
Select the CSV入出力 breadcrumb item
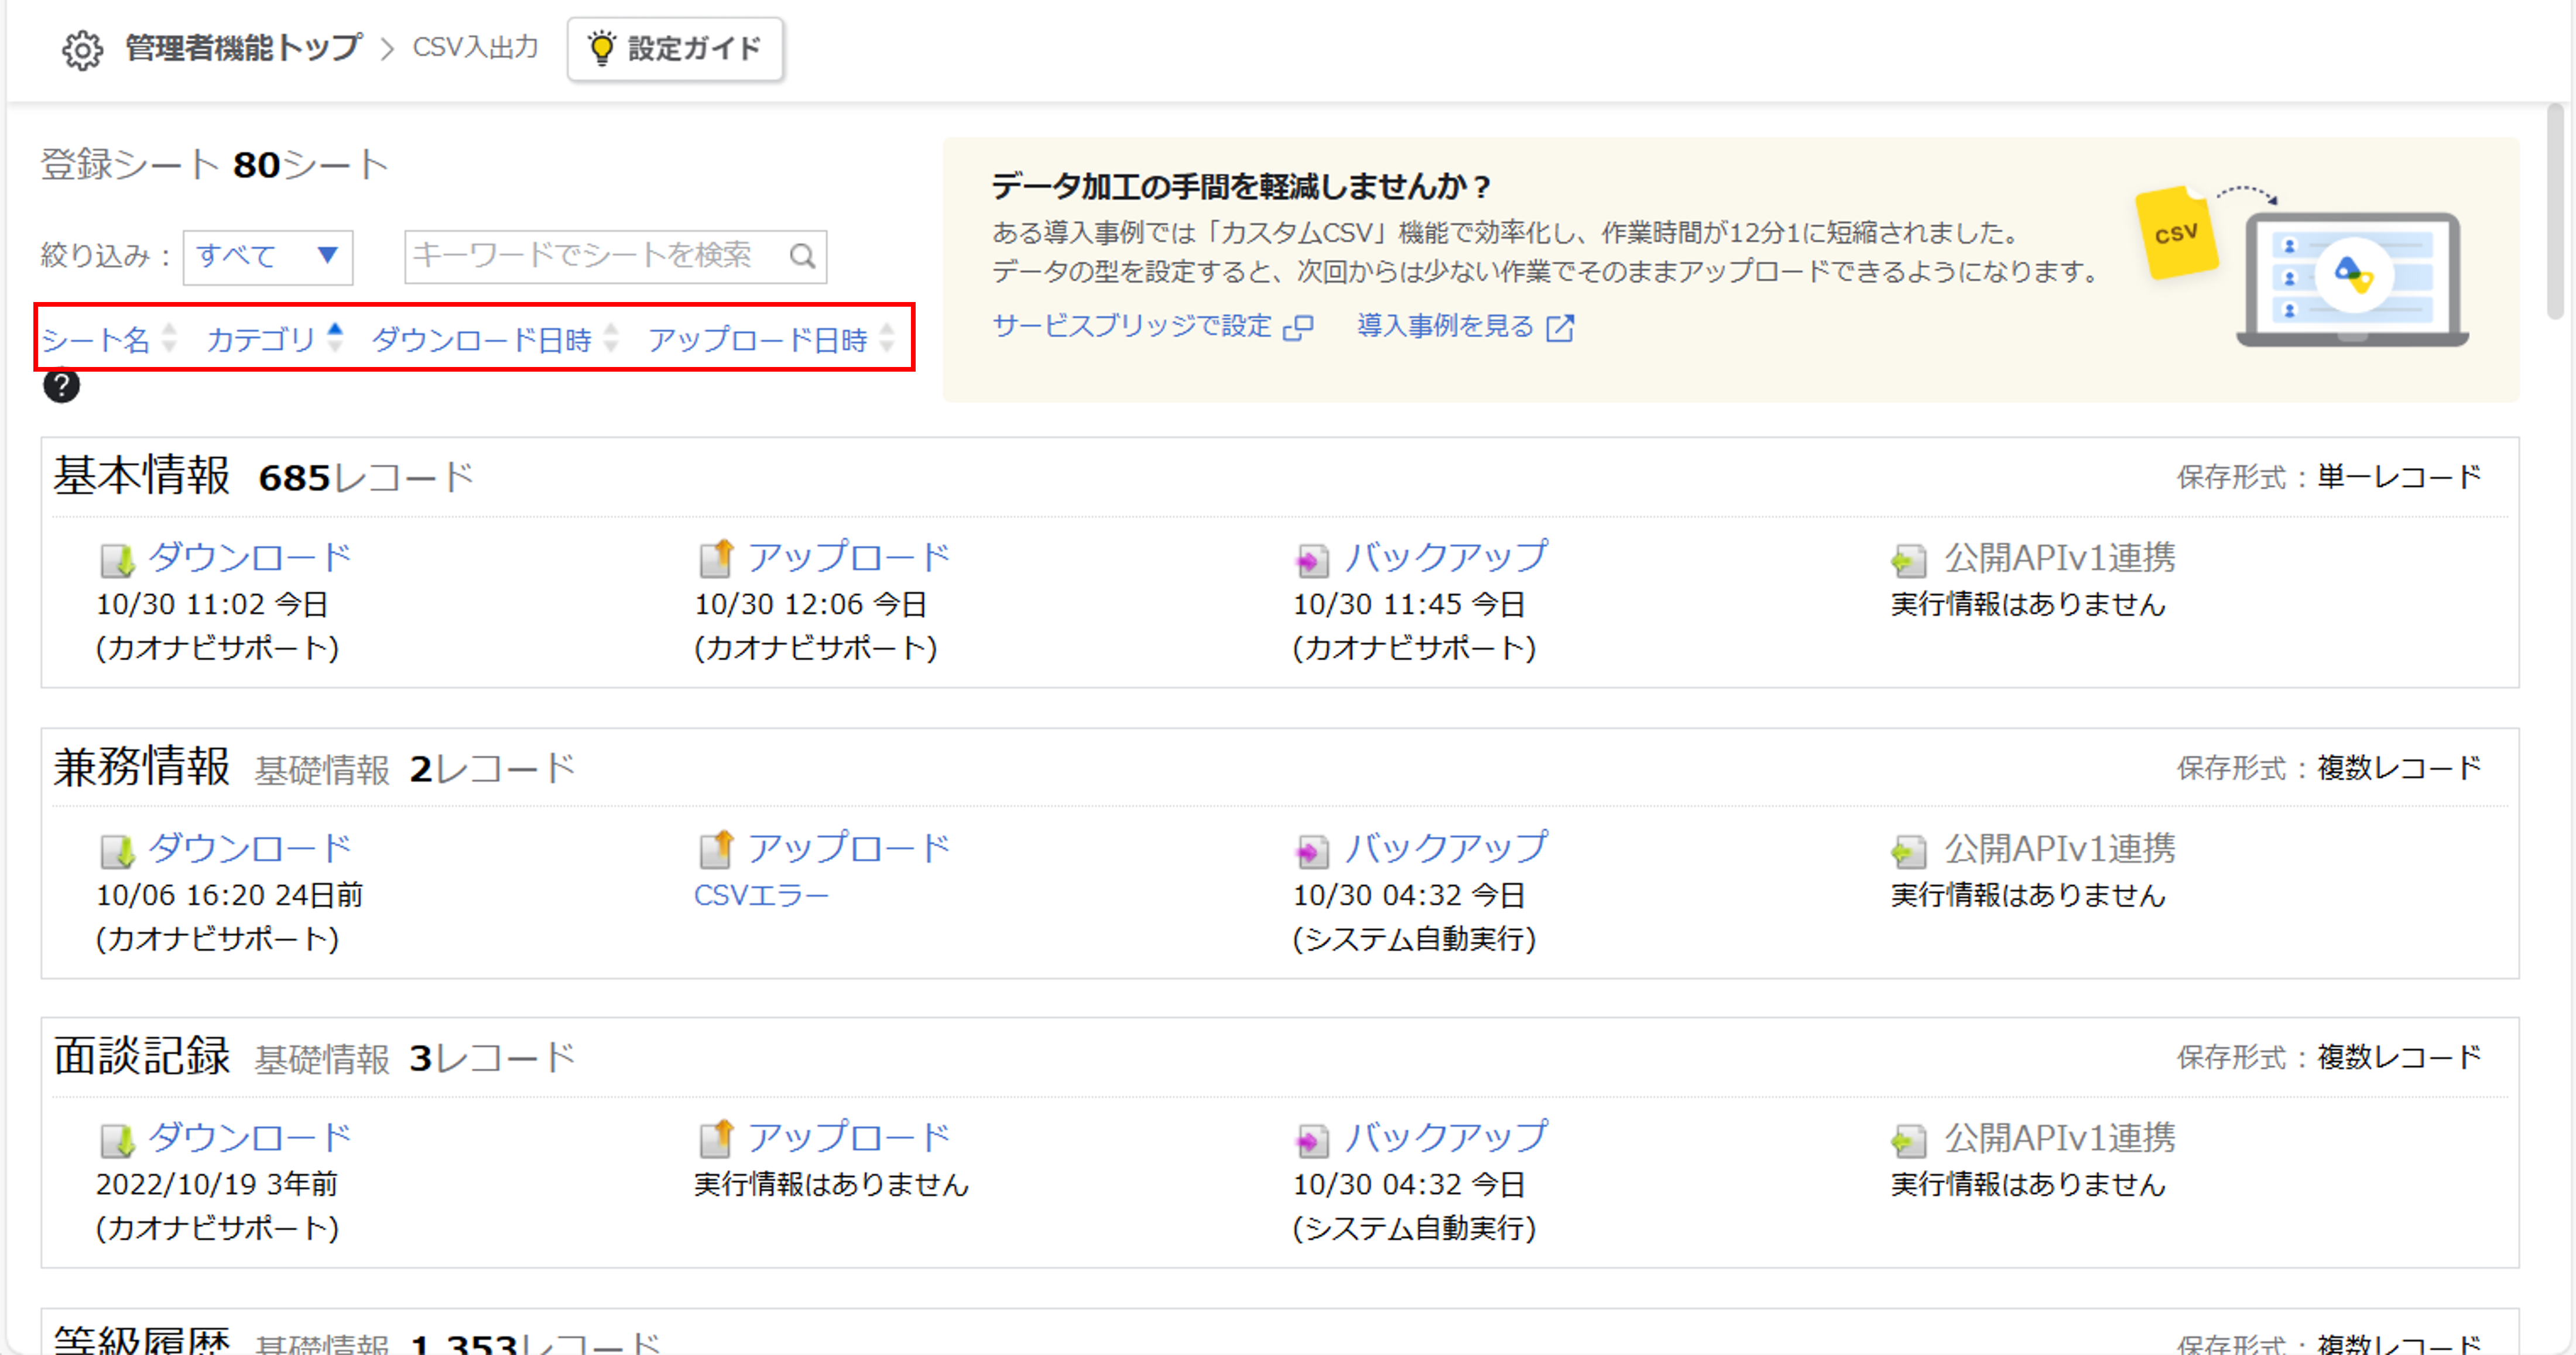coord(475,46)
